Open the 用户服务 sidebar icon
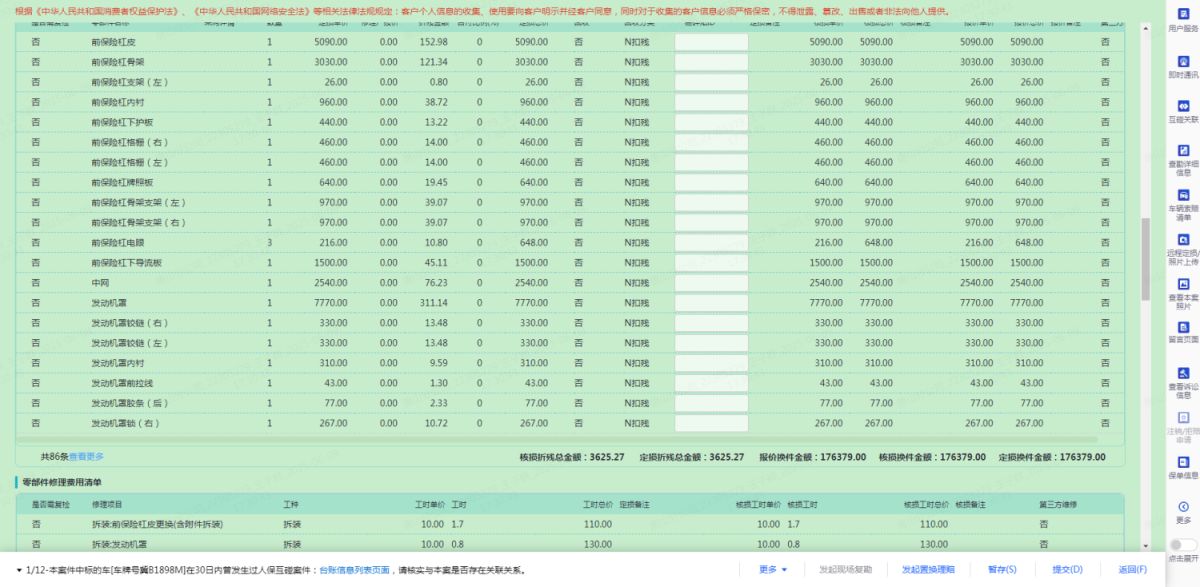 pos(1183,17)
